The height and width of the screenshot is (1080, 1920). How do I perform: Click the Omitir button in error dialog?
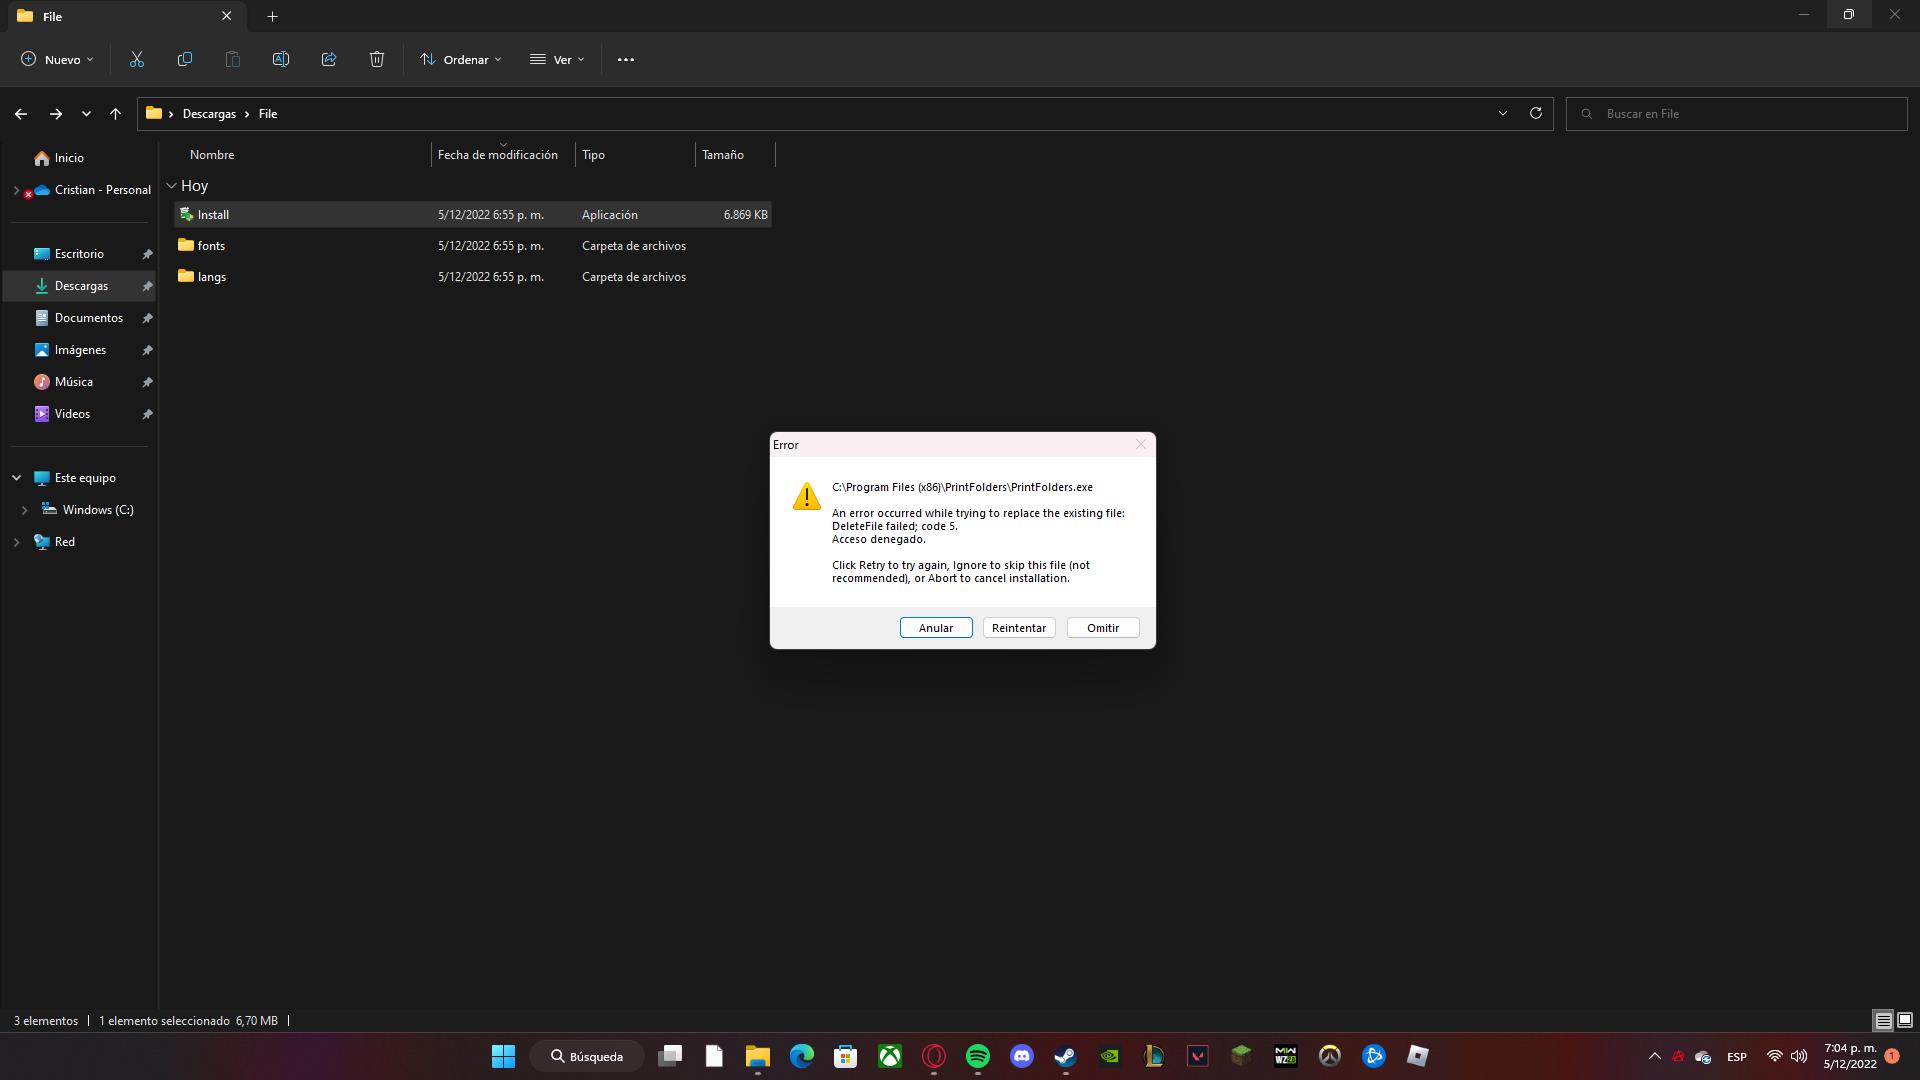click(x=1102, y=628)
